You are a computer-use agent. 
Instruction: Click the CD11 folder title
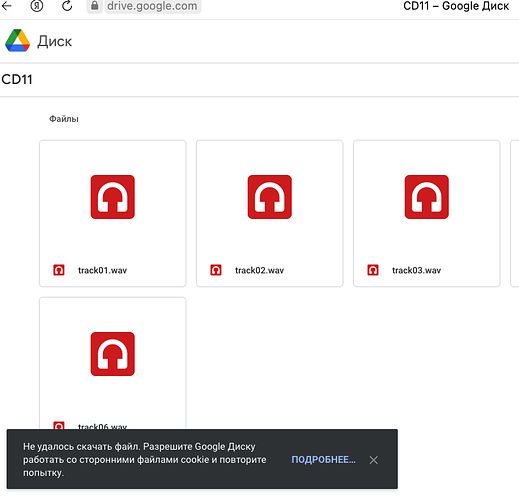tap(17, 79)
